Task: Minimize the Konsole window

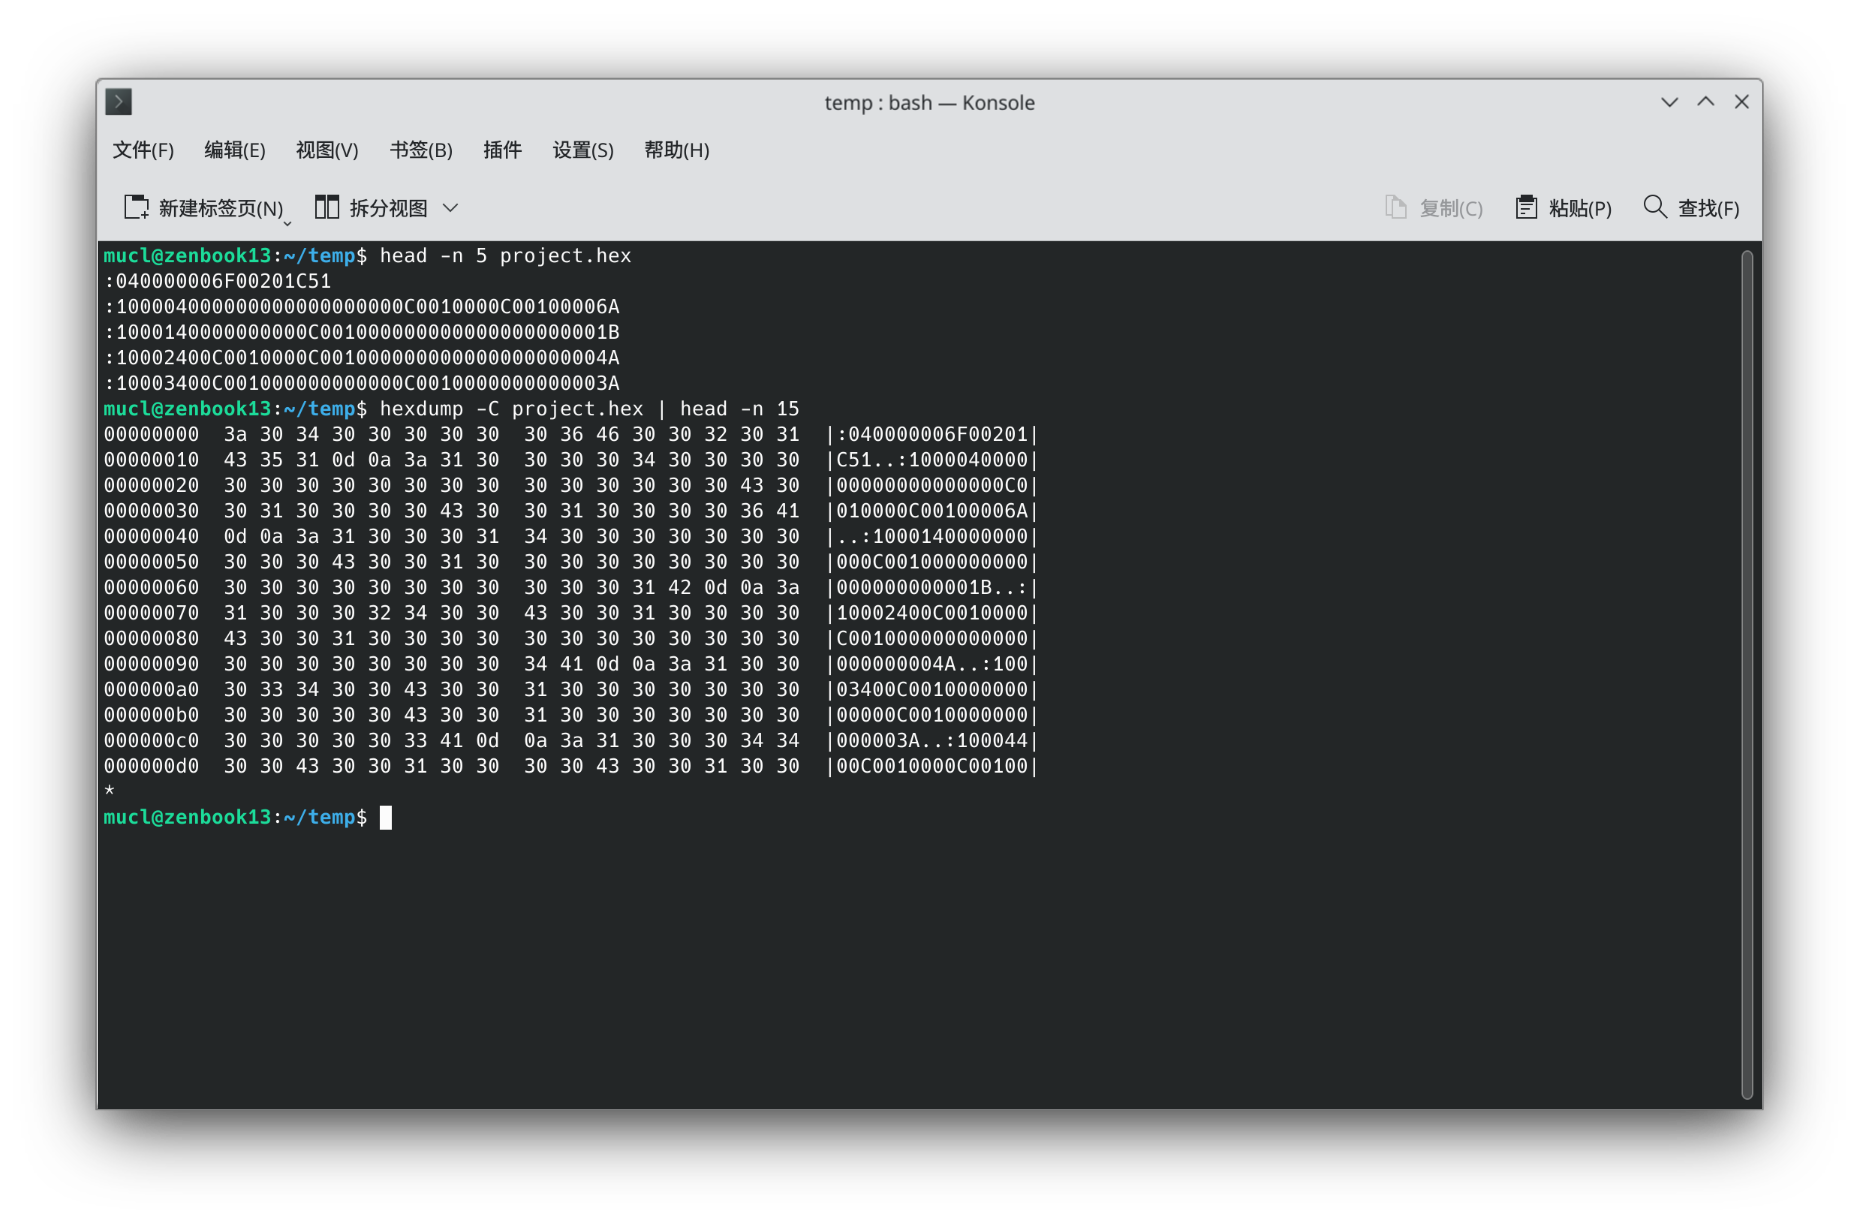Action: click(1669, 102)
